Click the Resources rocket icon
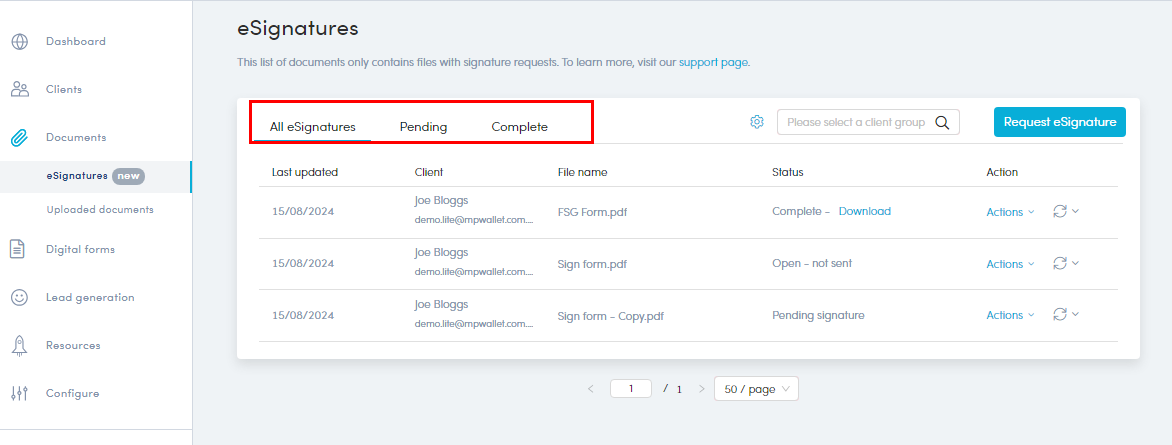The image size is (1172, 445). 19,346
